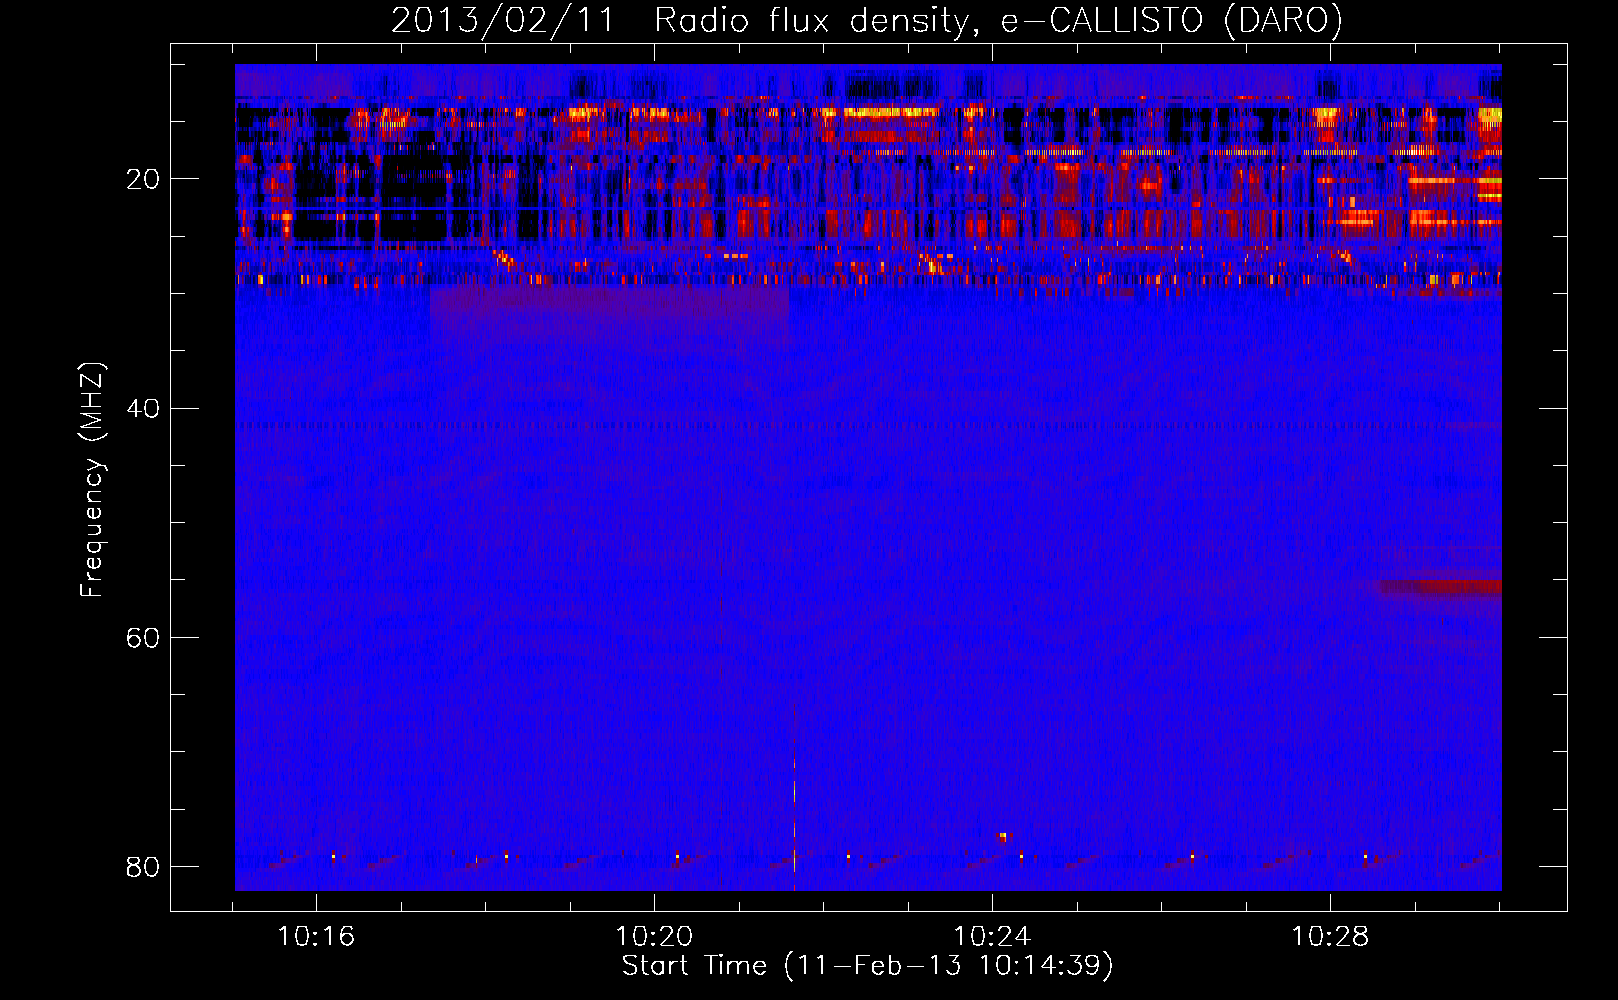The width and height of the screenshot is (1618, 1000).
Task: Click the 10:16 time tick label
Action: (316, 937)
